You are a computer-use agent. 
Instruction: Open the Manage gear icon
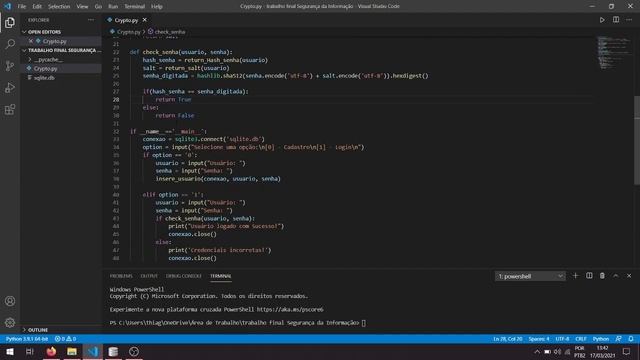click(x=10, y=322)
